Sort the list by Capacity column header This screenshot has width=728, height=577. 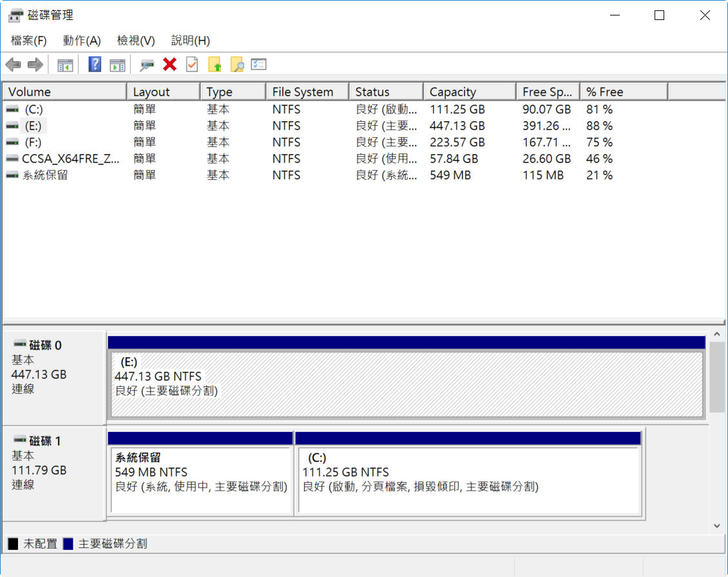[468, 92]
